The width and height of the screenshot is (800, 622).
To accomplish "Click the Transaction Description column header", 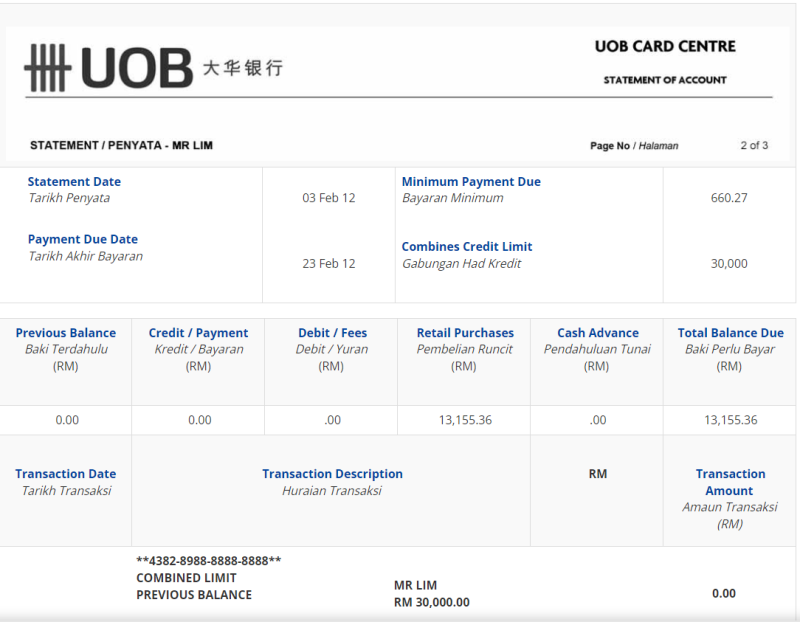I will coord(332,474).
